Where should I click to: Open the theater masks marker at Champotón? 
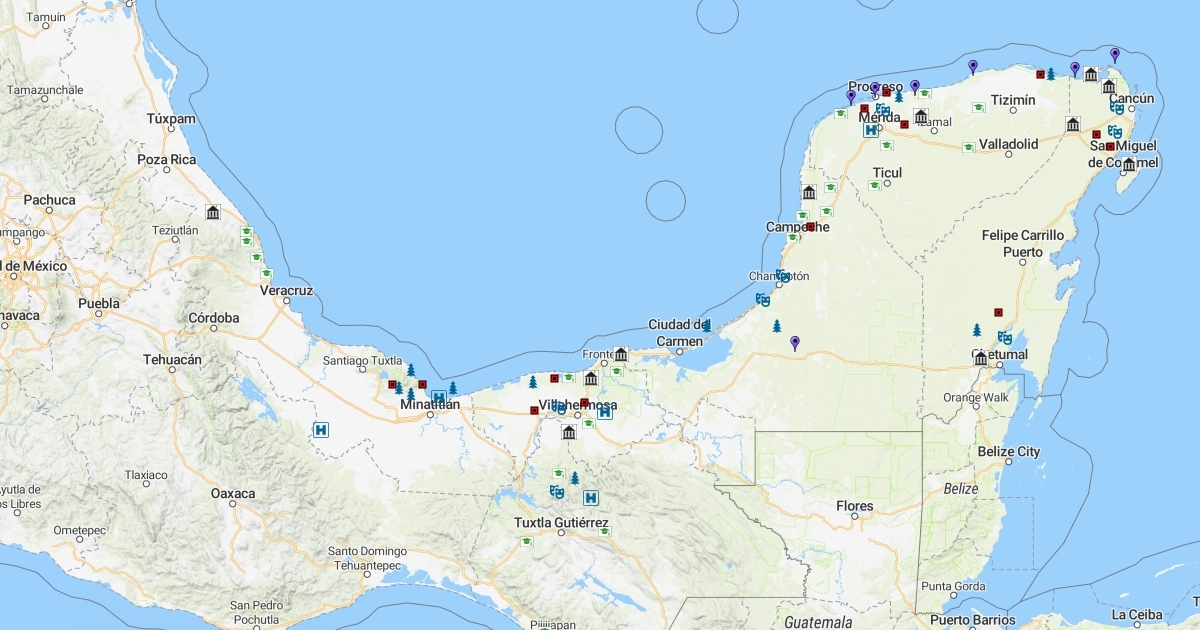coord(783,276)
